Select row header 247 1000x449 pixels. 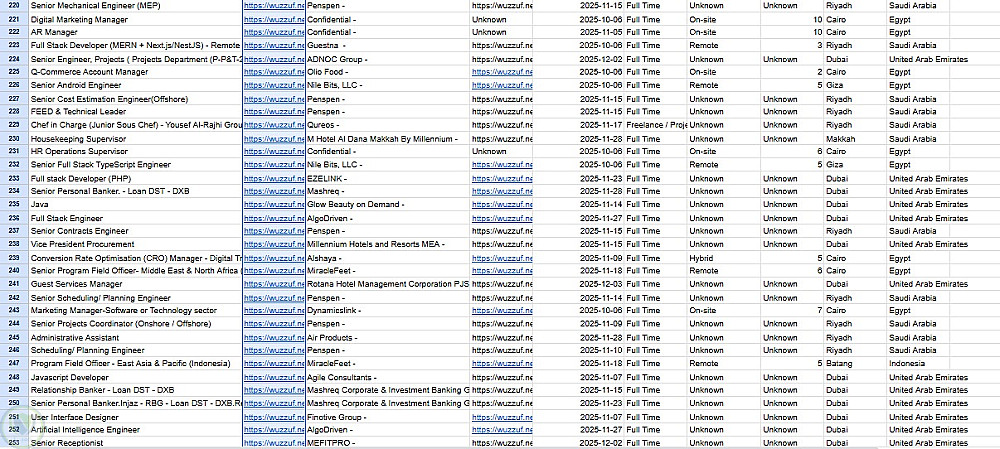(14, 363)
